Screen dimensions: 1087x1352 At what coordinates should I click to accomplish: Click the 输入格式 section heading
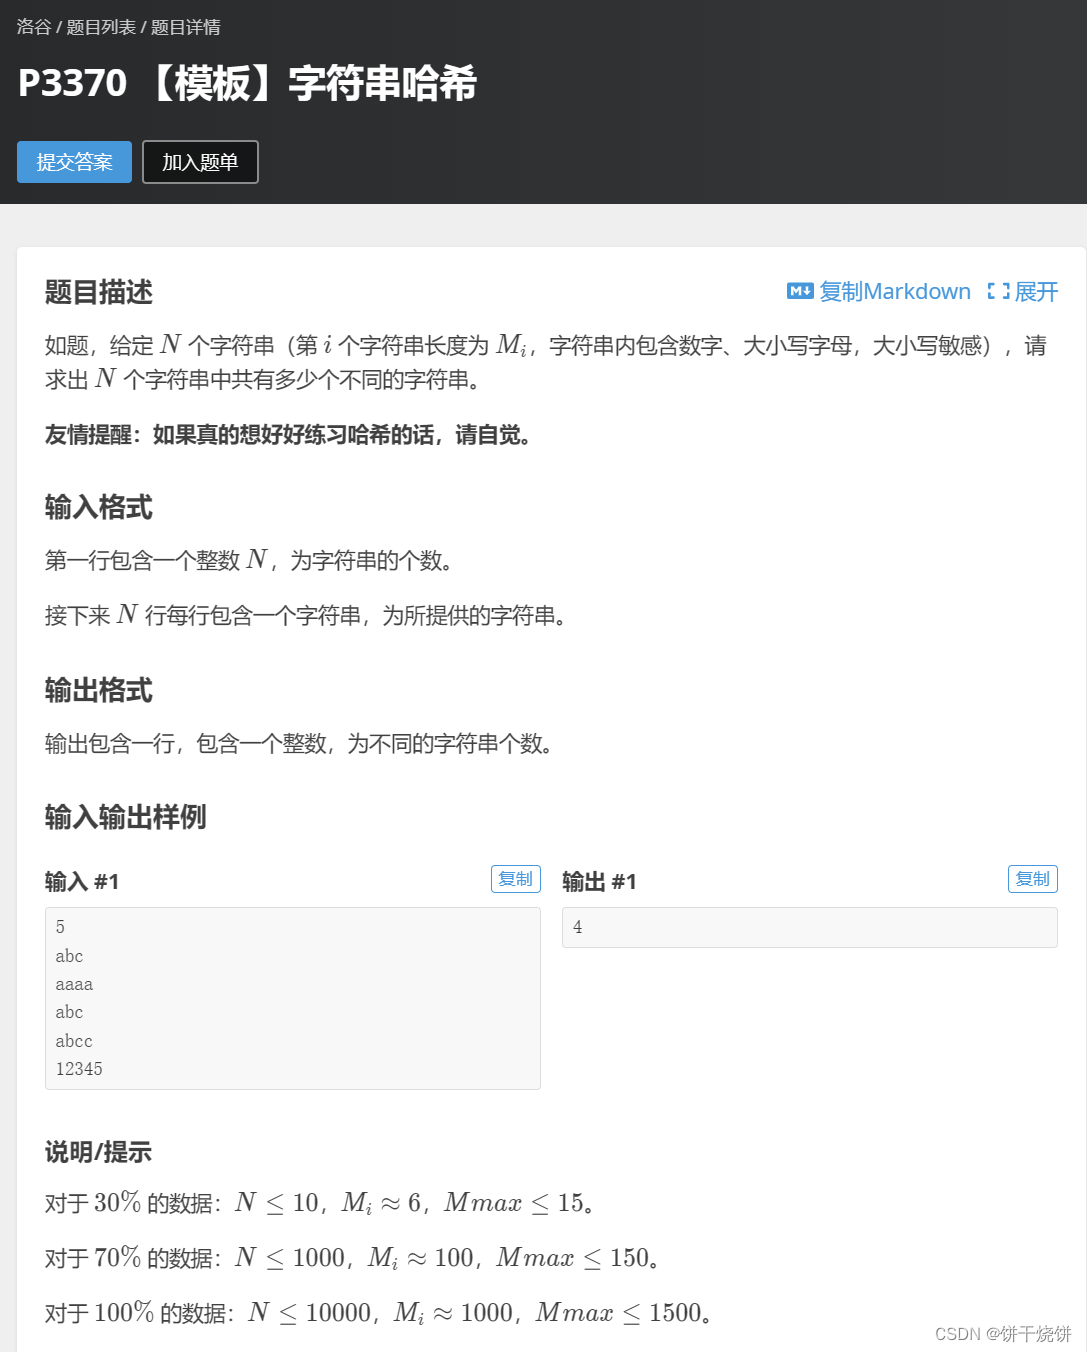pyautogui.click(x=98, y=508)
